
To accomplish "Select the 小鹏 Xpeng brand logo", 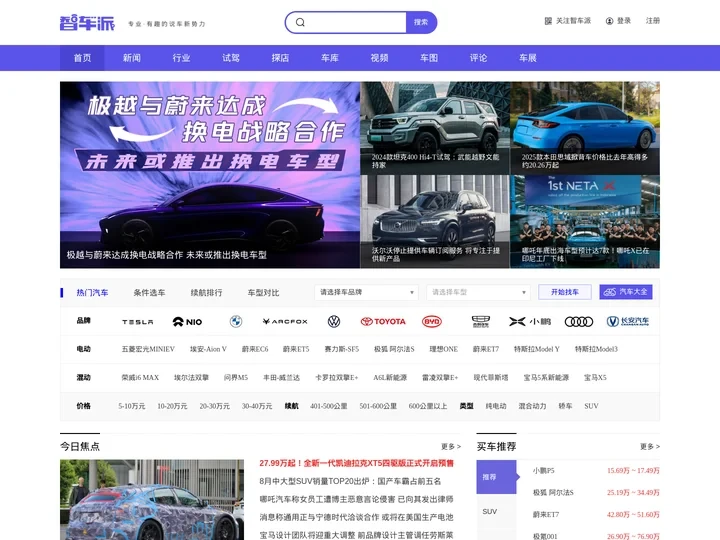I will (x=530, y=321).
